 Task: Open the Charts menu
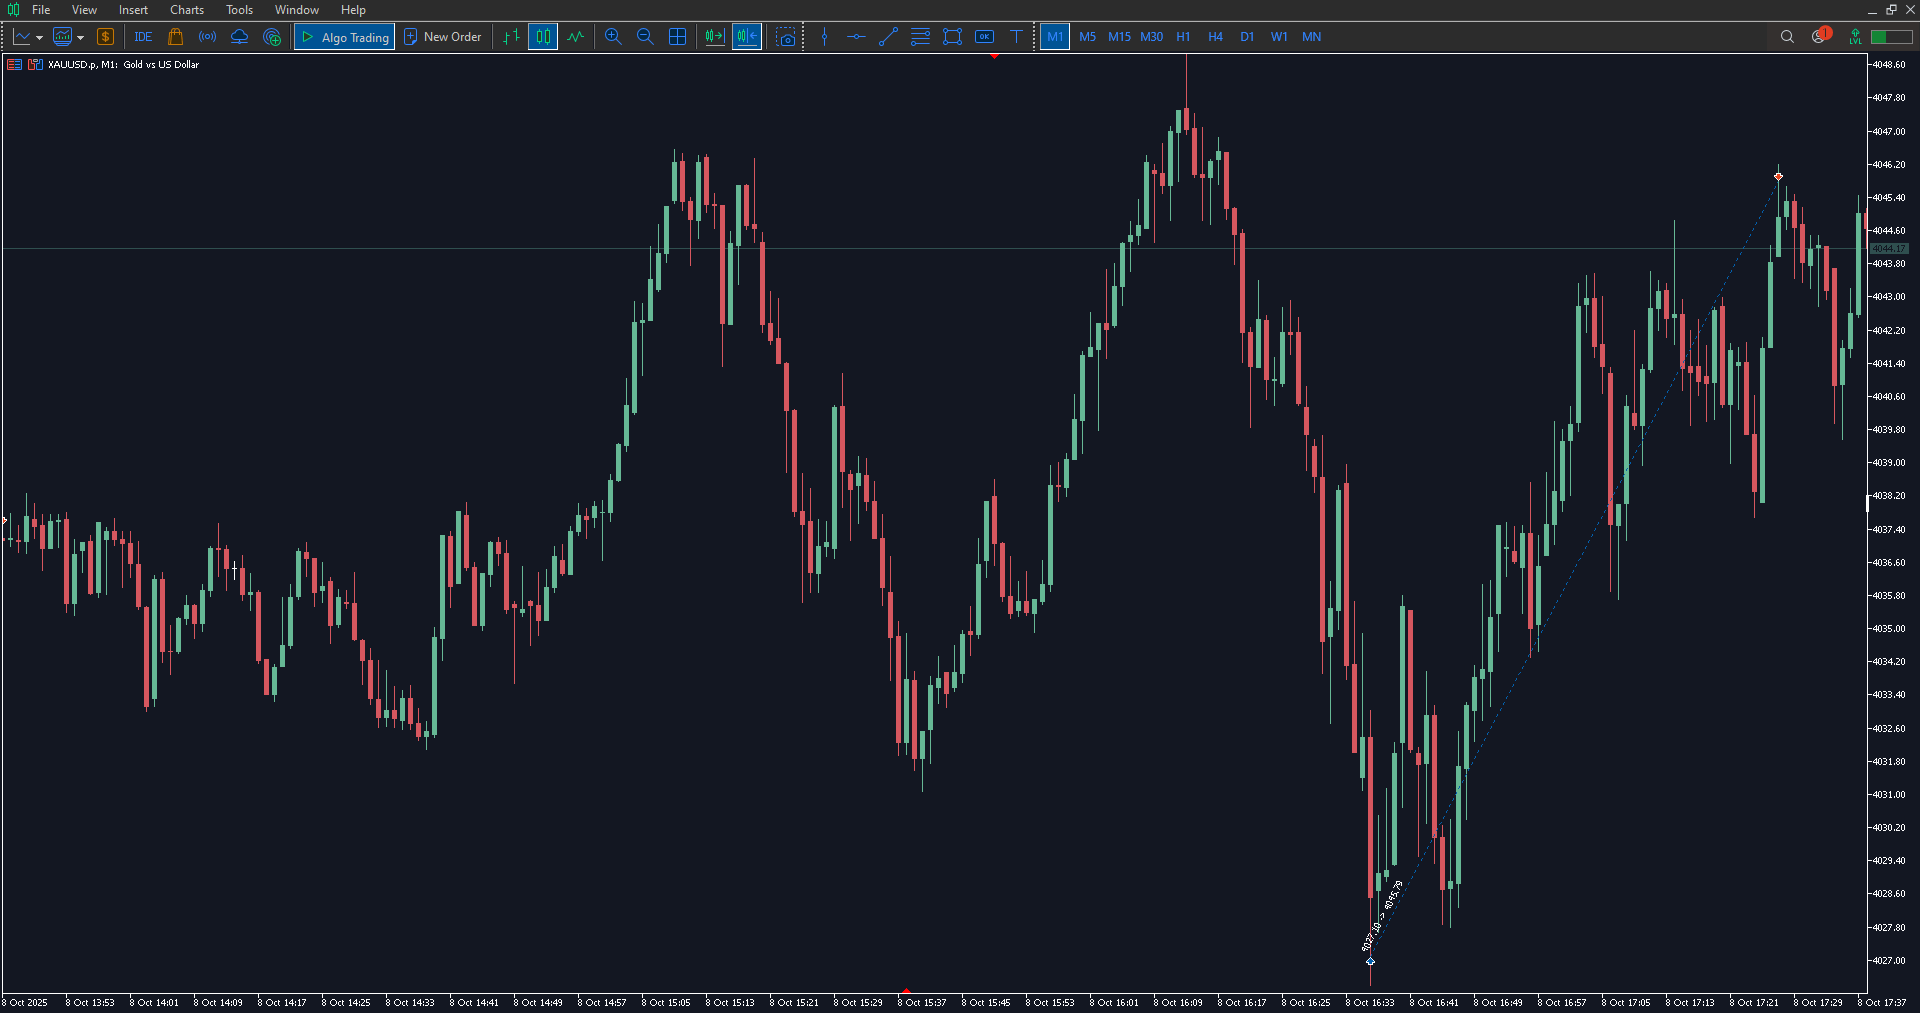186,10
